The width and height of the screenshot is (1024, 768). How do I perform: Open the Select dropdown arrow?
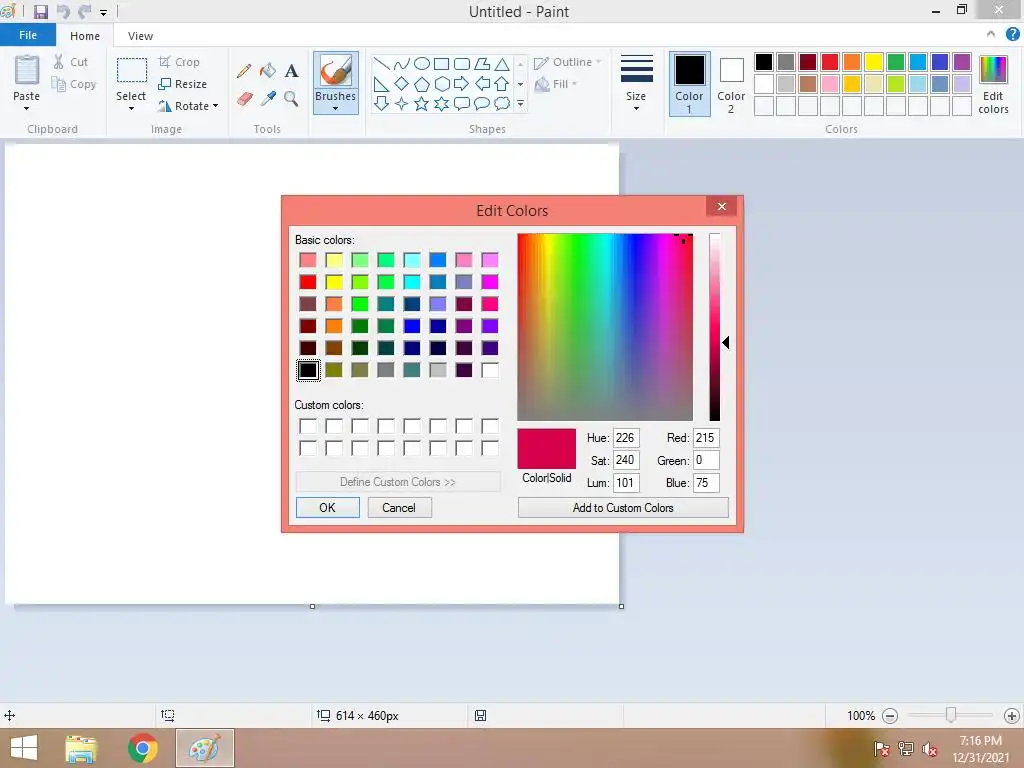click(131, 108)
